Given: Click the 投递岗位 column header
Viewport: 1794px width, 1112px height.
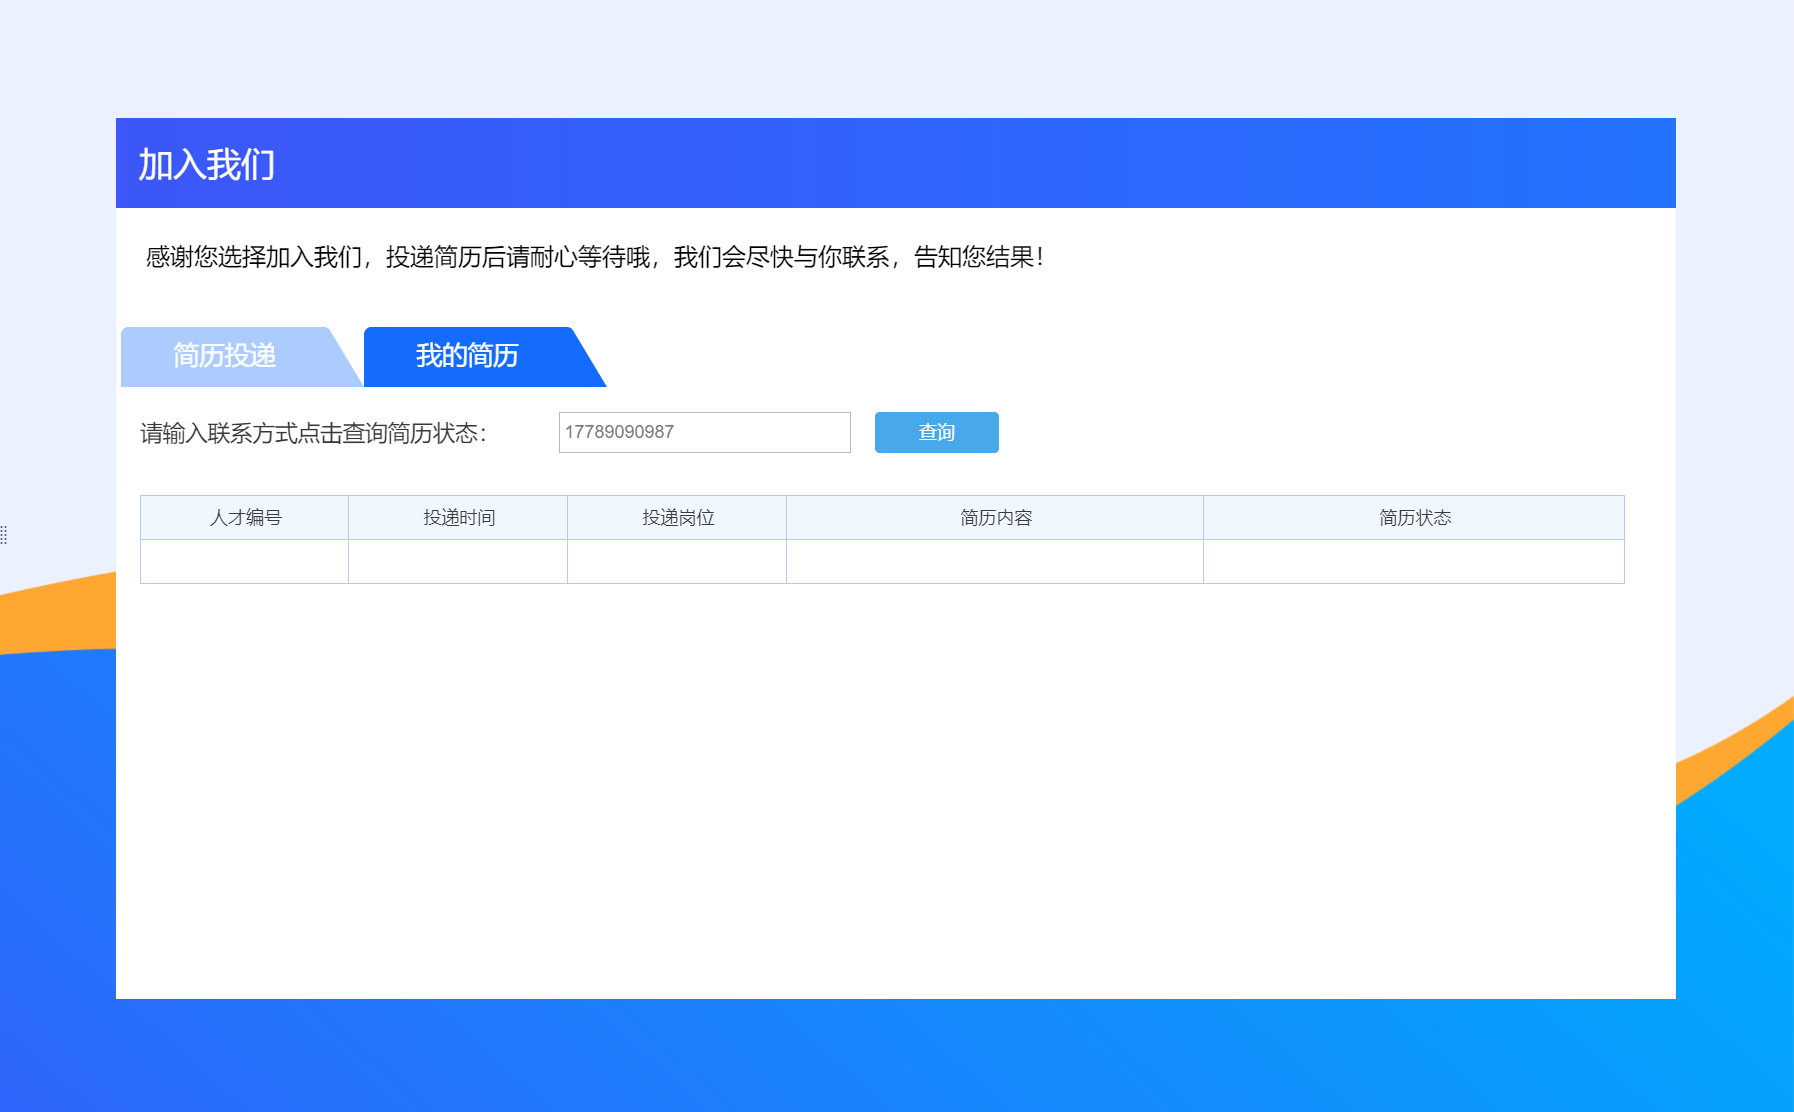Looking at the screenshot, I should (x=676, y=518).
